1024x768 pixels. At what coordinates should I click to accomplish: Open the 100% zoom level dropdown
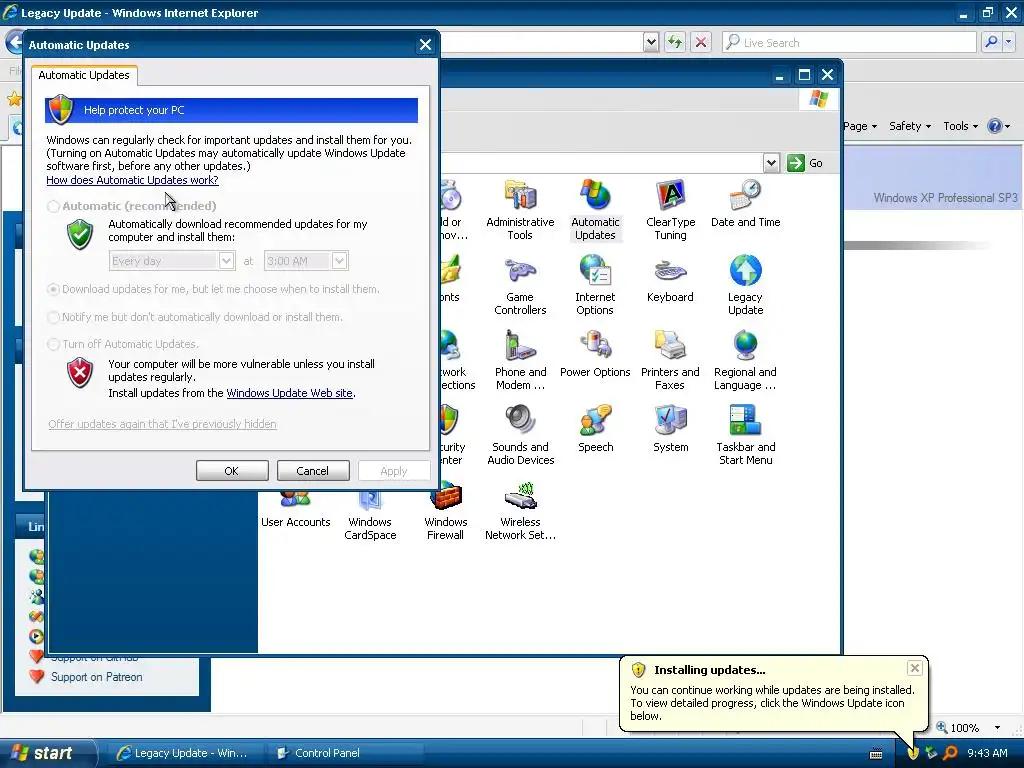[x=997, y=728]
